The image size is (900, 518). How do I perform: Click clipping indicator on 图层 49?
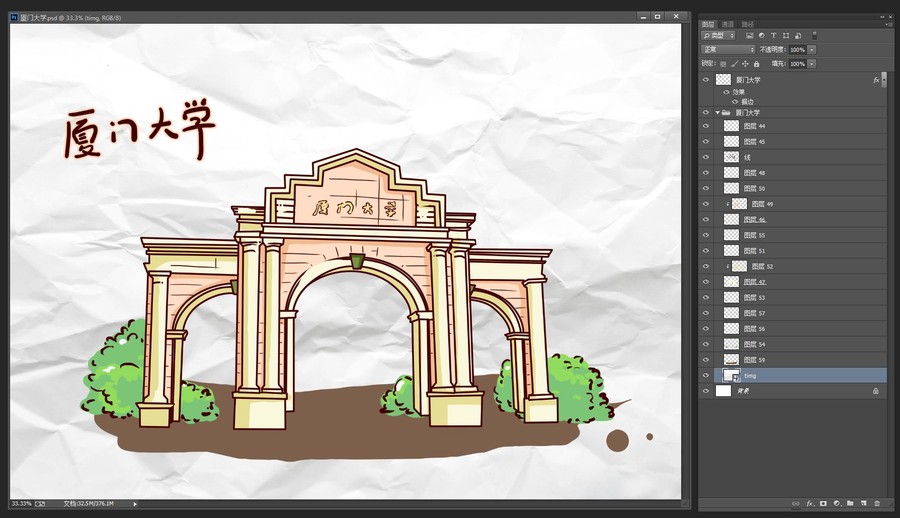click(727, 204)
